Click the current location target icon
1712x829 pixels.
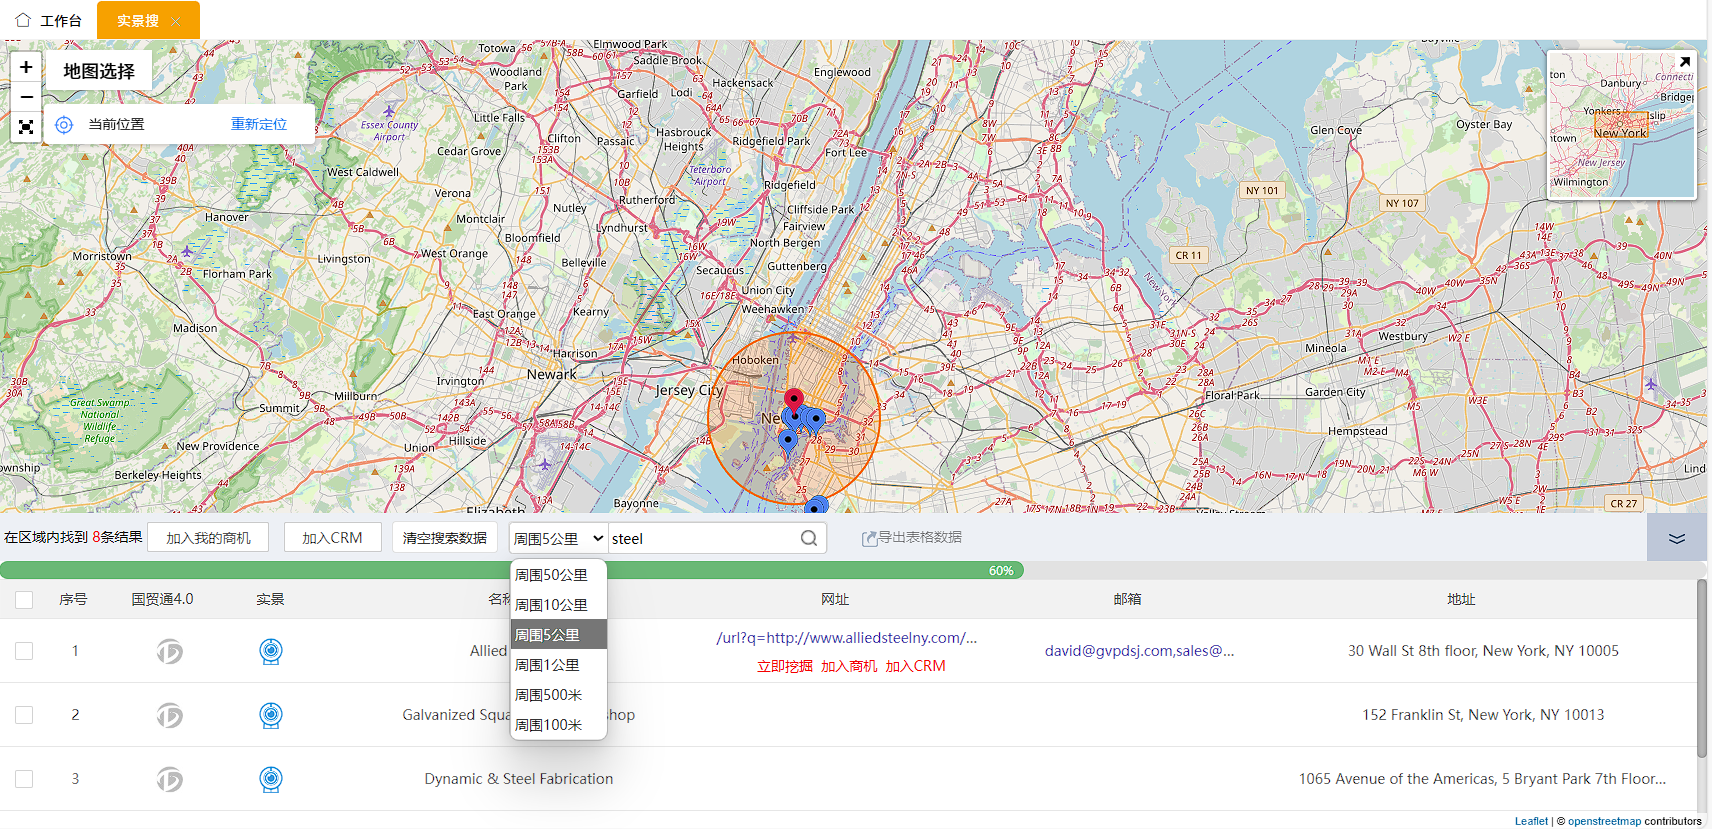pyautogui.click(x=64, y=124)
